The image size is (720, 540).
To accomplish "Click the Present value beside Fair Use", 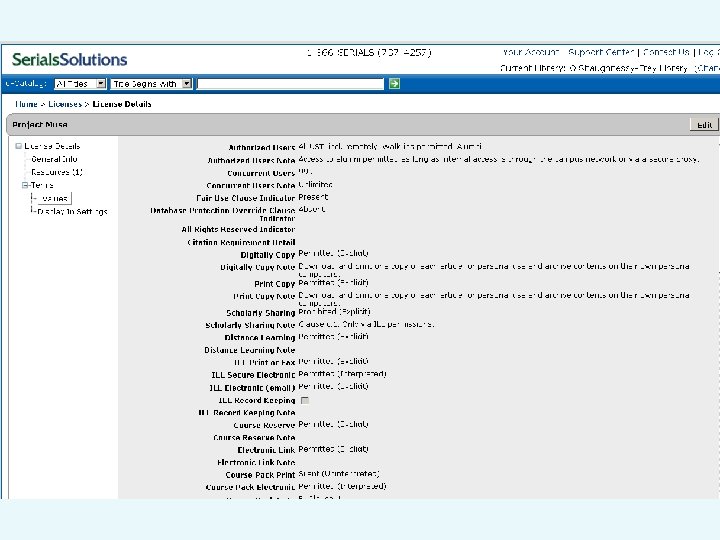I will (313, 197).
